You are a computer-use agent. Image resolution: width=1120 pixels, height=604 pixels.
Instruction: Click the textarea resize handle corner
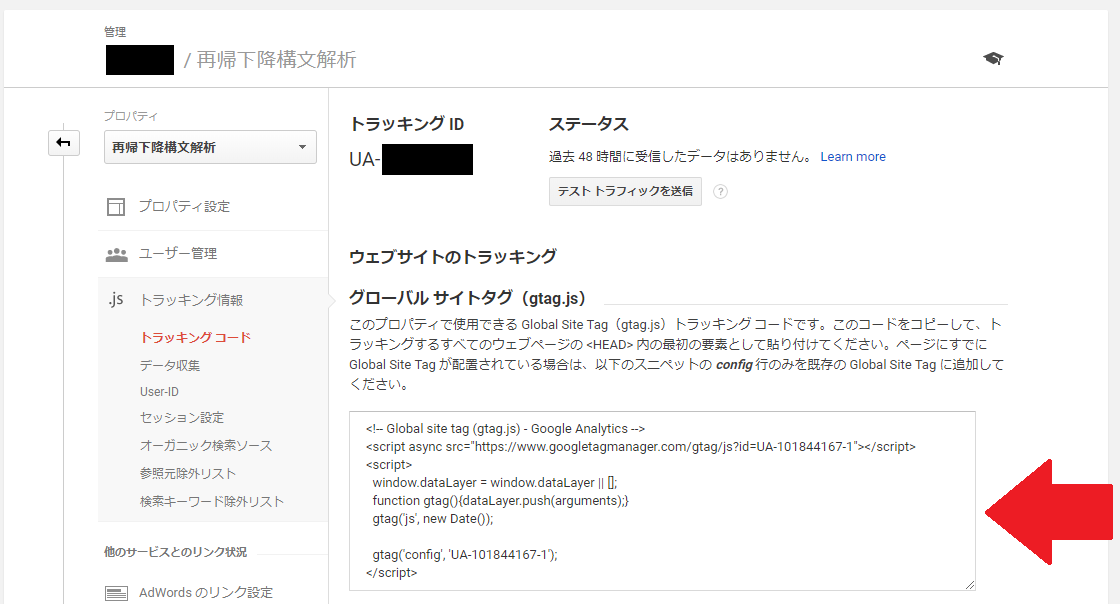coord(969,585)
